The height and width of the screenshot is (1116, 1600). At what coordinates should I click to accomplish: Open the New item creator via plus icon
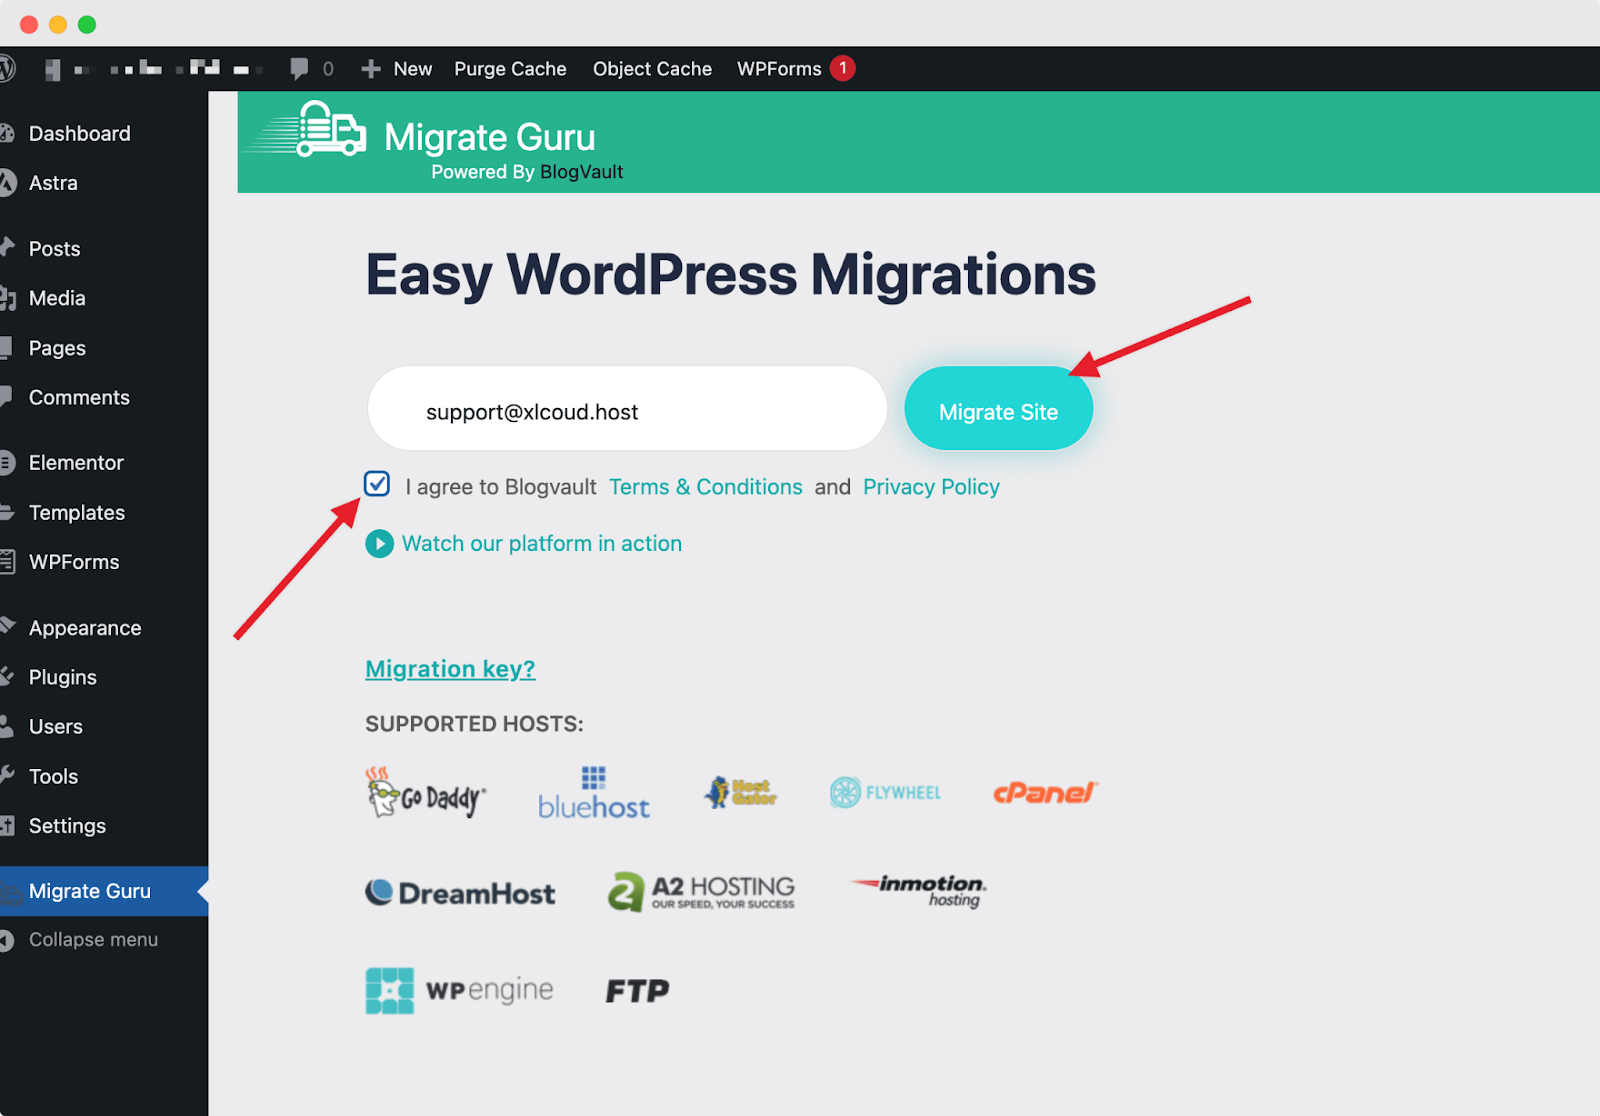(x=369, y=68)
